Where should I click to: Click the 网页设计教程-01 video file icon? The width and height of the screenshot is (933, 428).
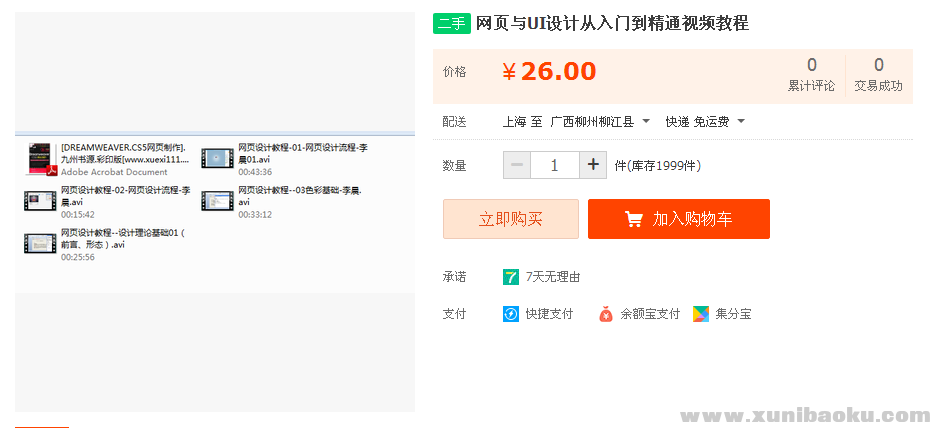[217, 159]
